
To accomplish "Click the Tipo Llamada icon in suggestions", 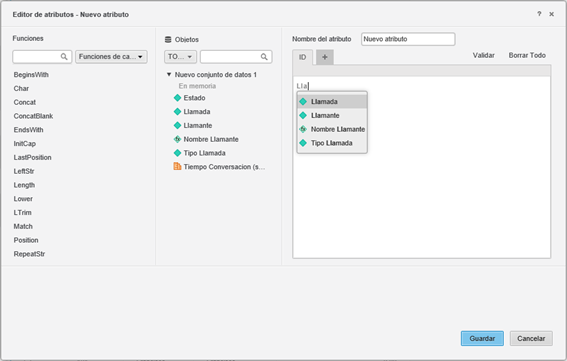I will 303,143.
